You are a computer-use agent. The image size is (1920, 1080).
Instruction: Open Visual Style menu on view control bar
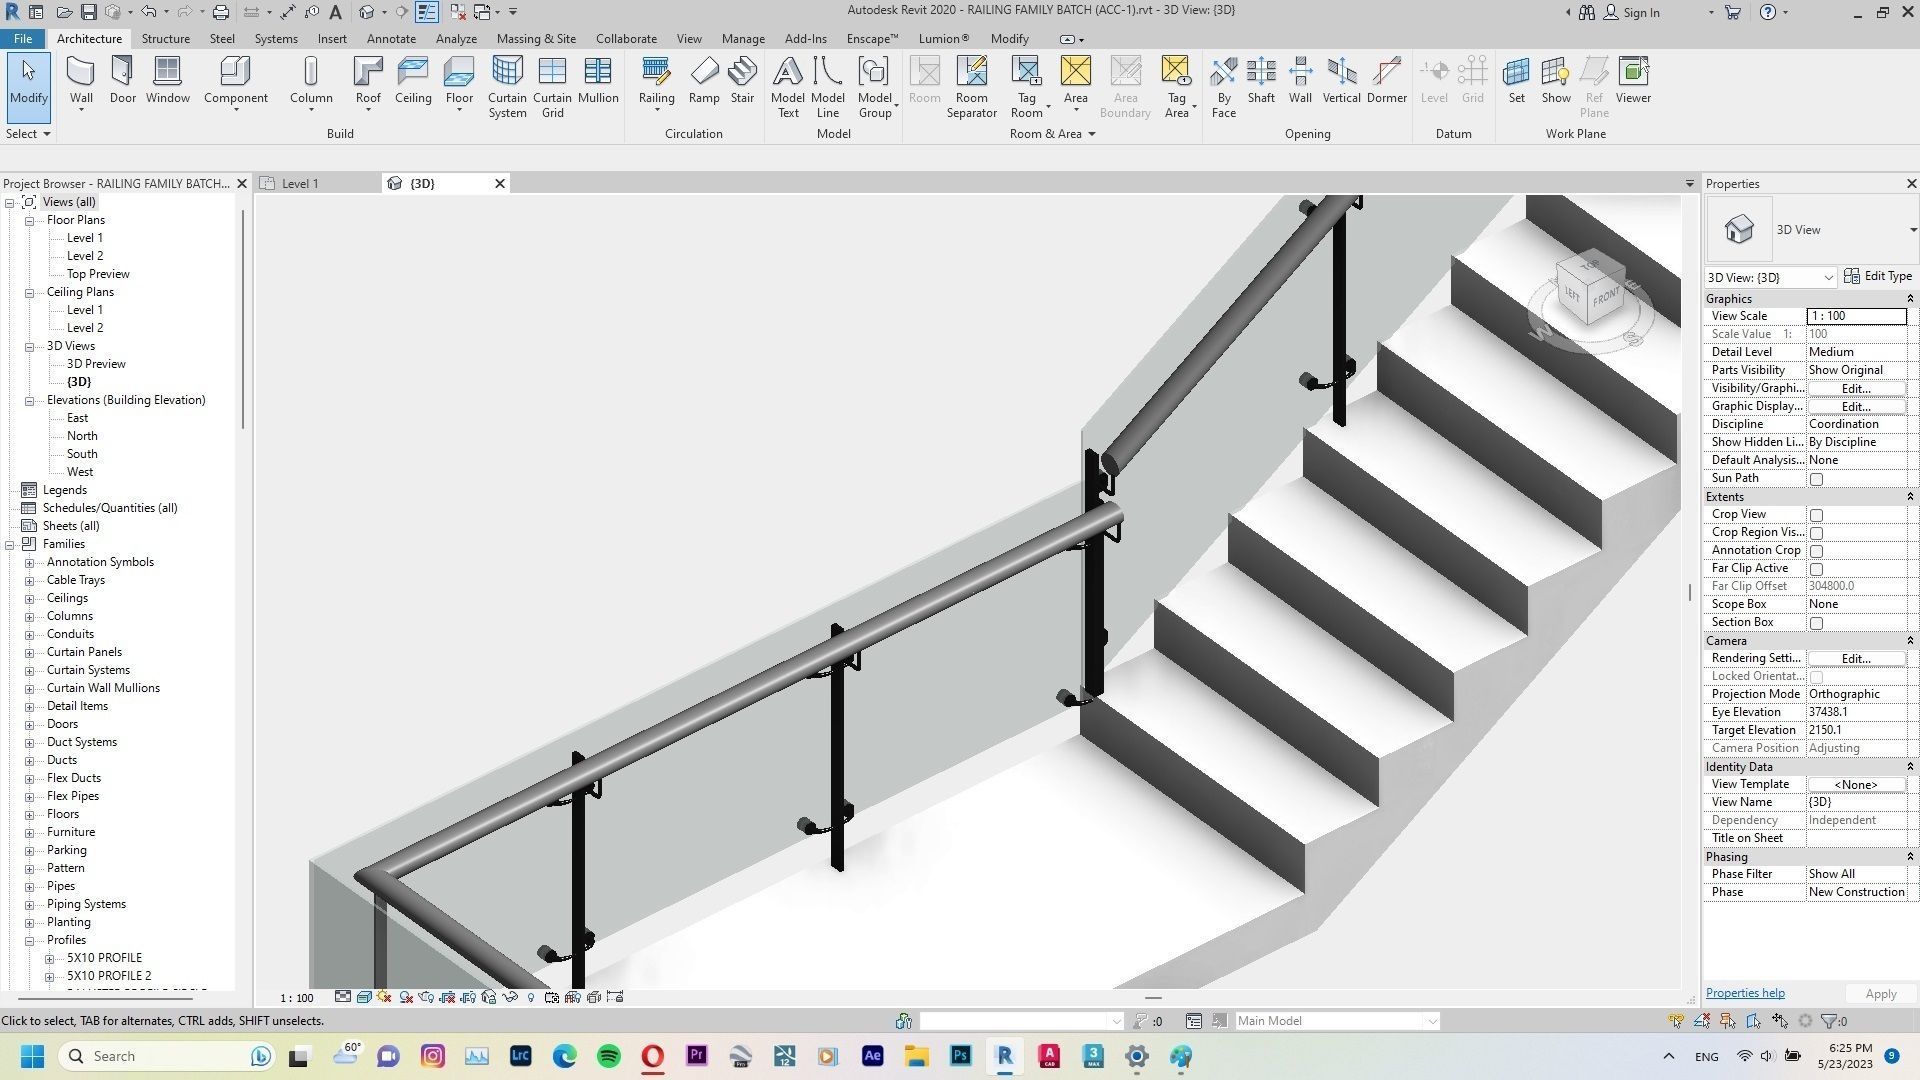coord(365,997)
